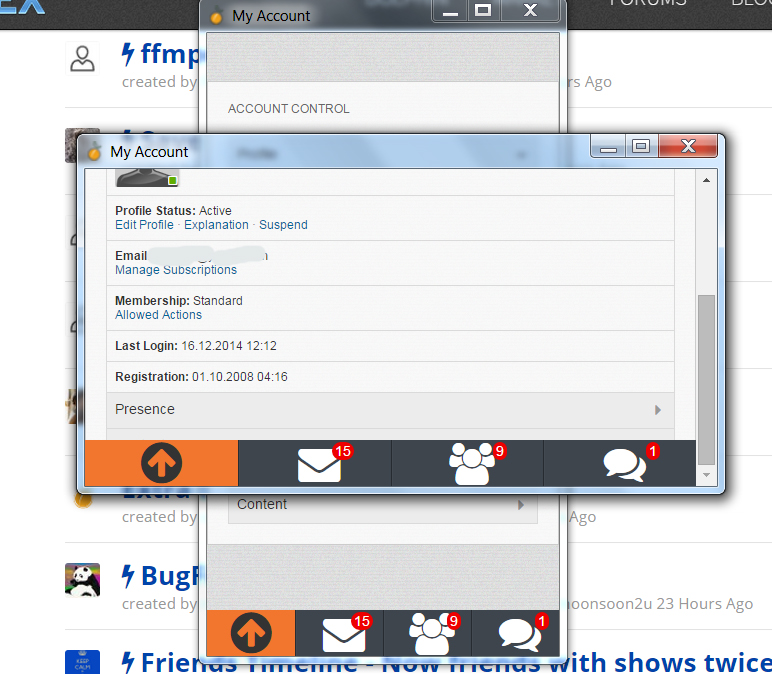Open friends icon with 9 badge in back window

[x=433, y=633]
